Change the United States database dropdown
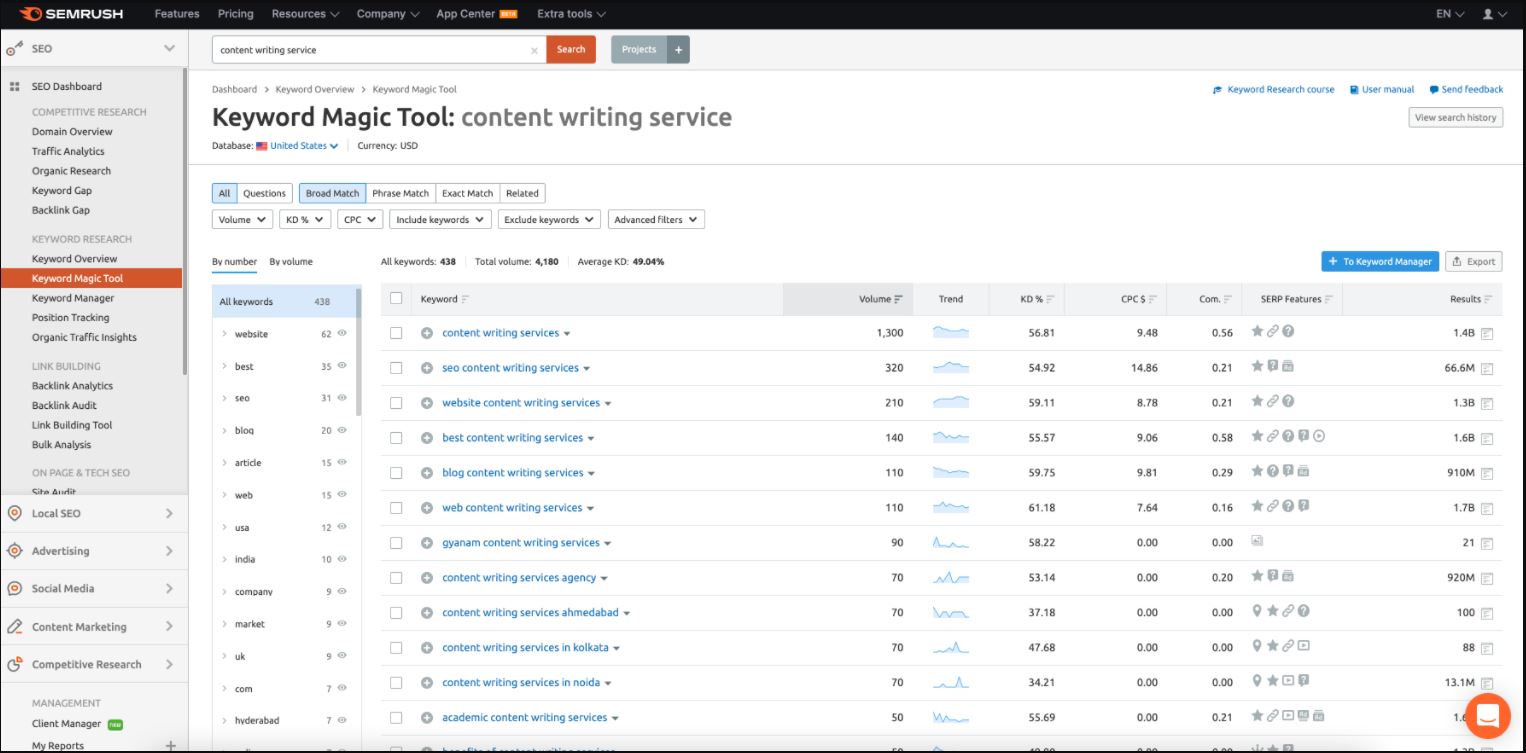 [303, 146]
